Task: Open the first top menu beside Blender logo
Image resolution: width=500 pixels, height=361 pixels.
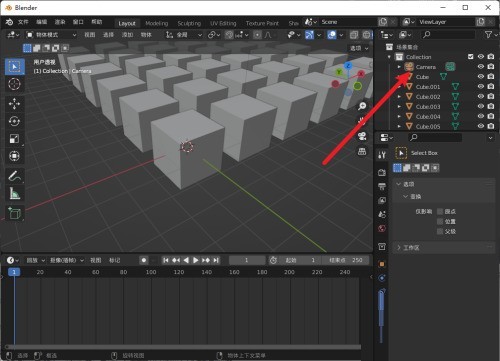Action: [23, 22]
